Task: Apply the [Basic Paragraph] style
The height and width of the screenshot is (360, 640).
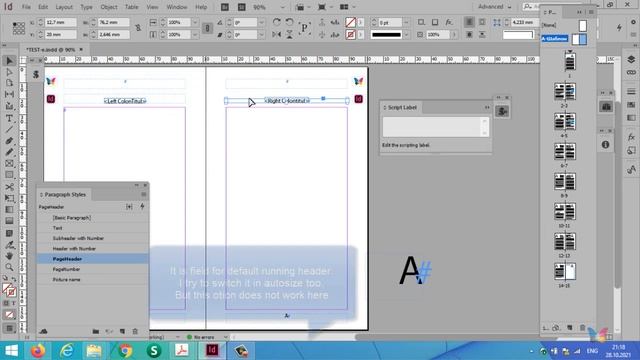Action: coord(93,218)
